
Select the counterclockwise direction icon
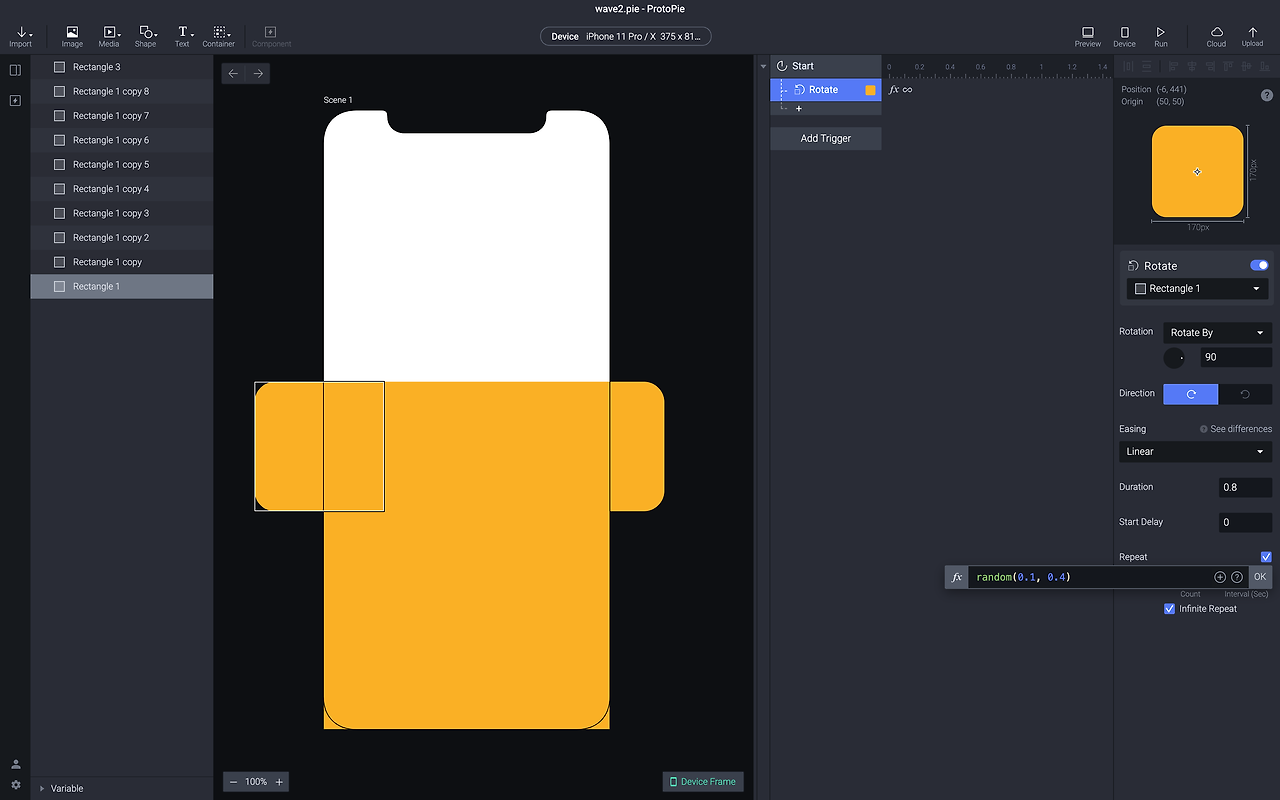point(1245,394)
